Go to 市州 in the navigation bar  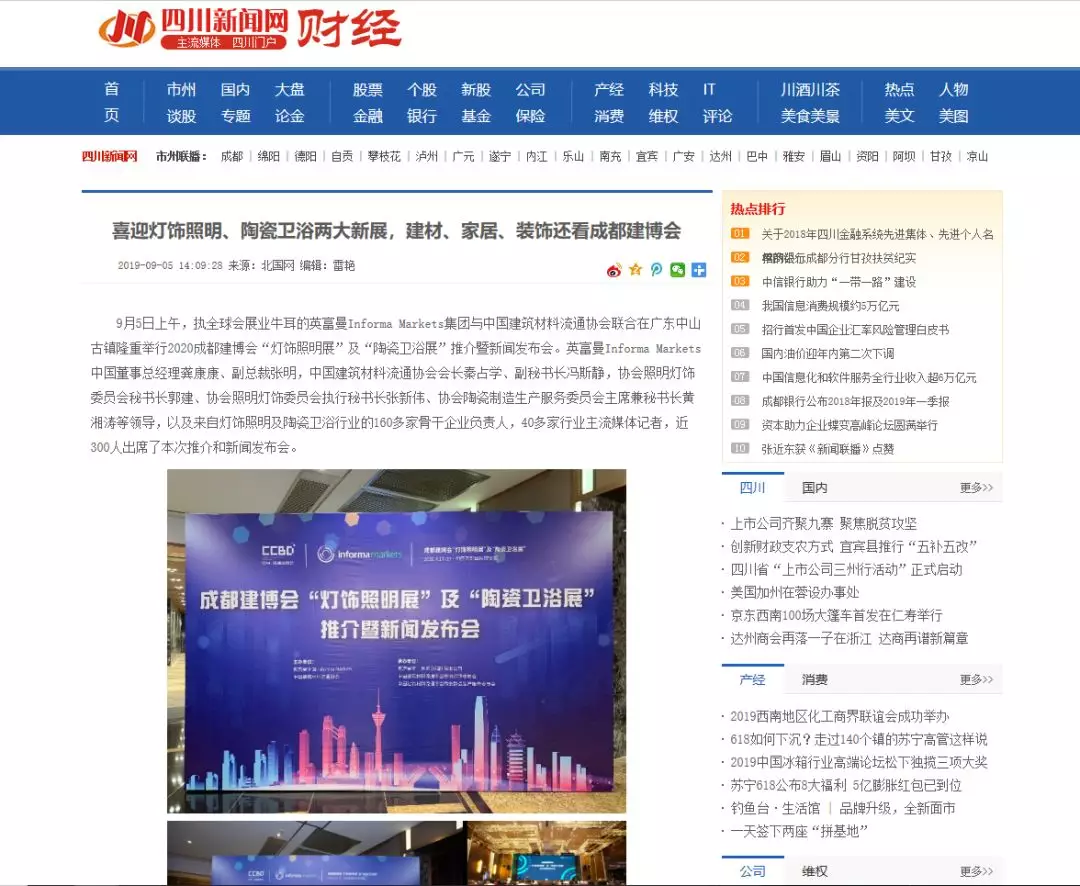[x=181, y=90]
